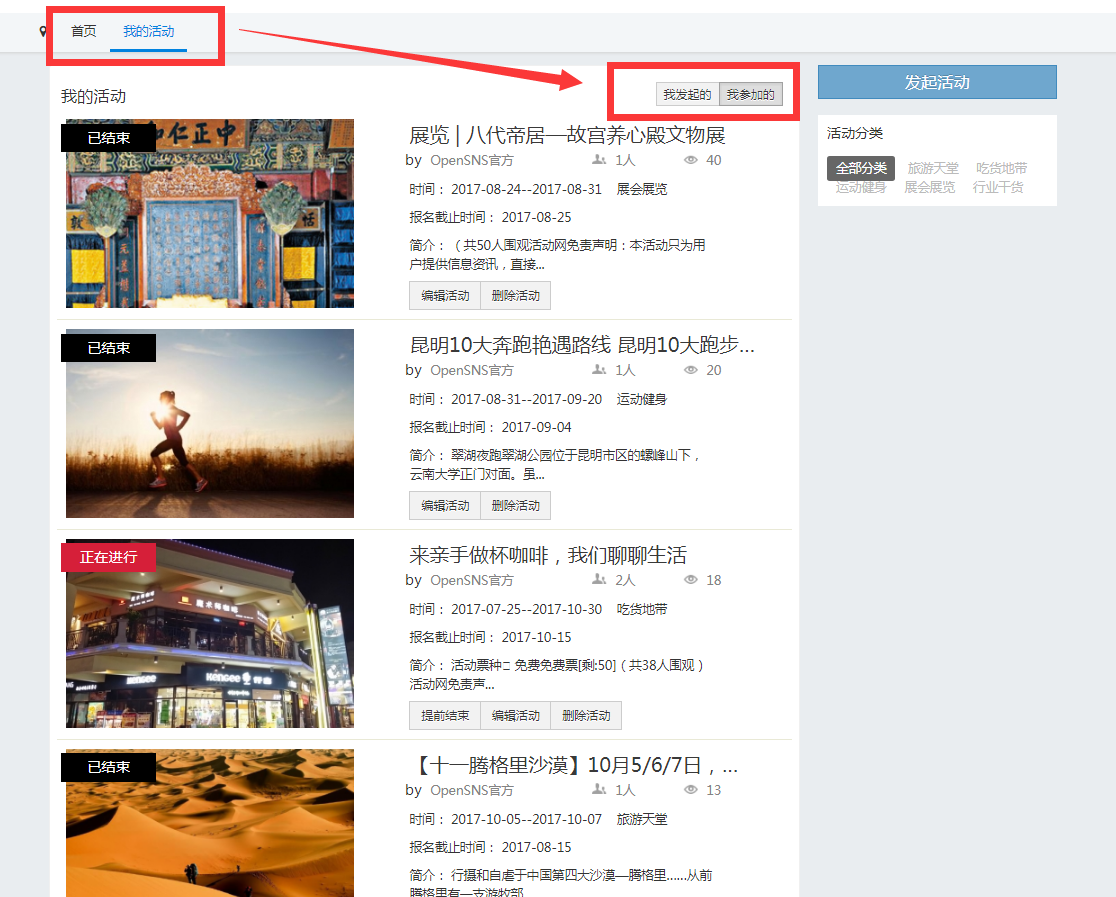Click the views eye icon showing 20
1116x897 pixels.
pyautogui.click(x=690, y=370)
